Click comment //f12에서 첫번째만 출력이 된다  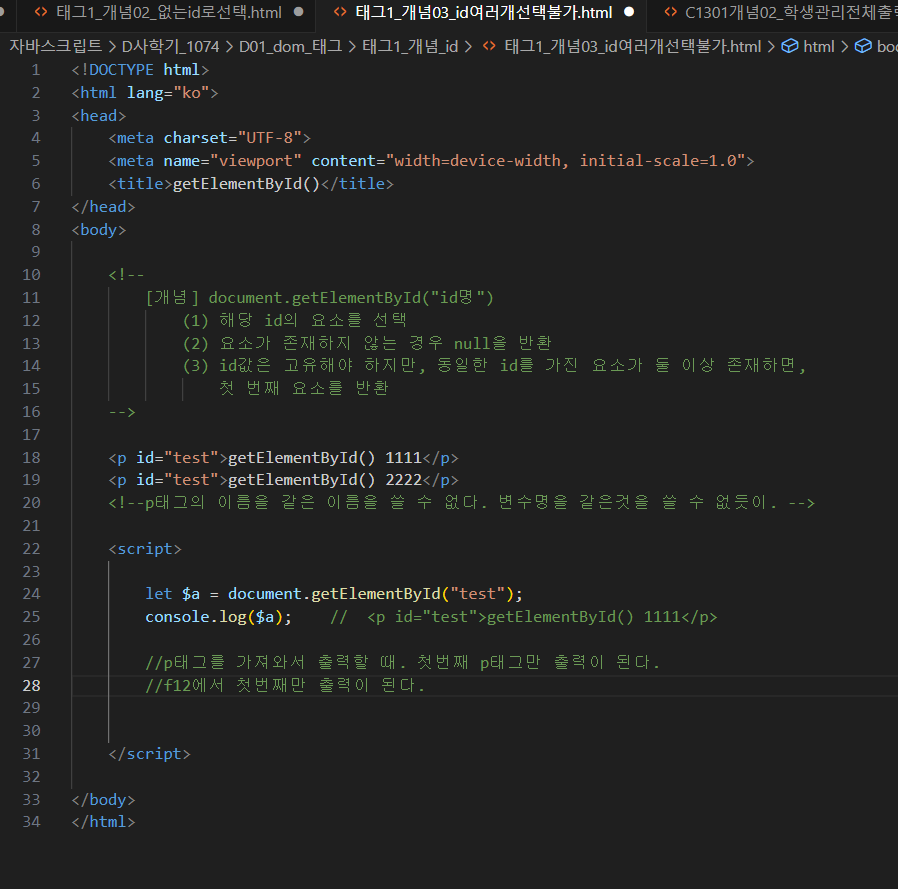(285, 685)
